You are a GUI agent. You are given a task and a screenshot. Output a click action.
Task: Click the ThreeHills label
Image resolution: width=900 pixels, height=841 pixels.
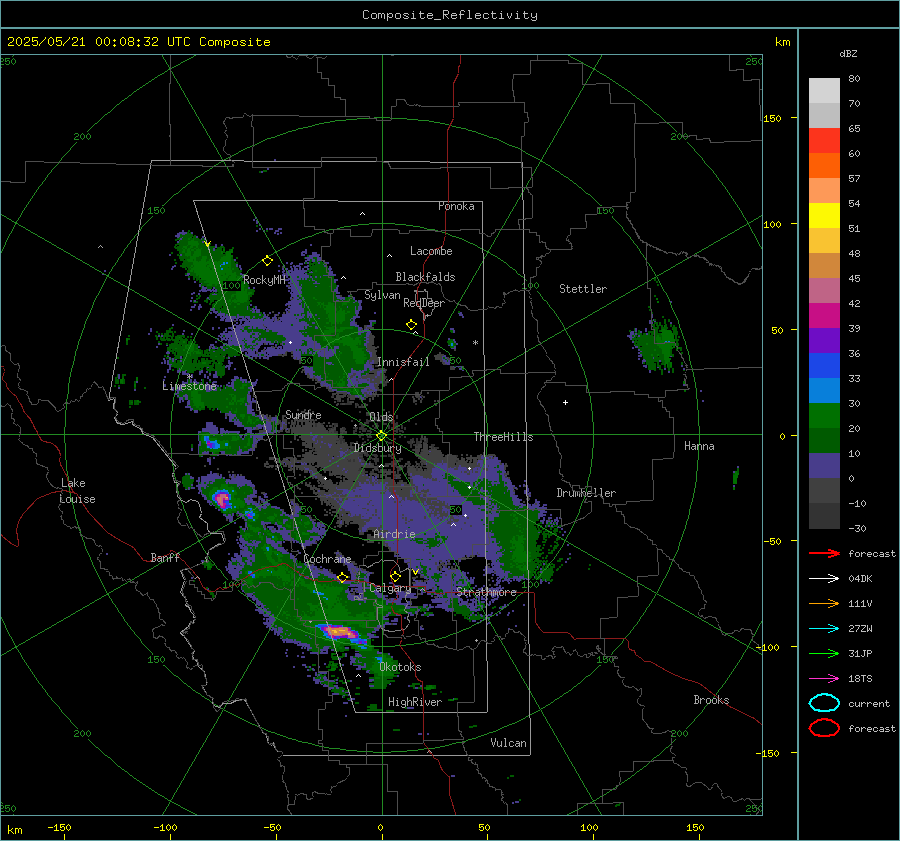point(503,437)
